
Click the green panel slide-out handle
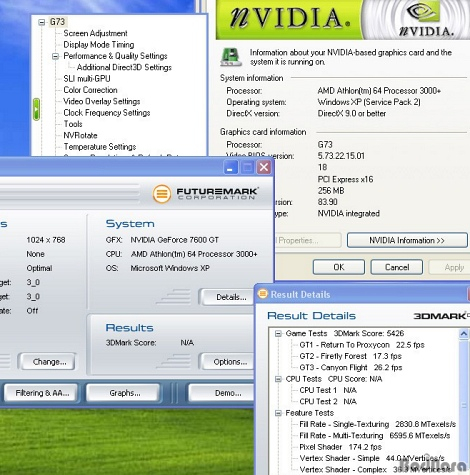(x=36, y=109)
